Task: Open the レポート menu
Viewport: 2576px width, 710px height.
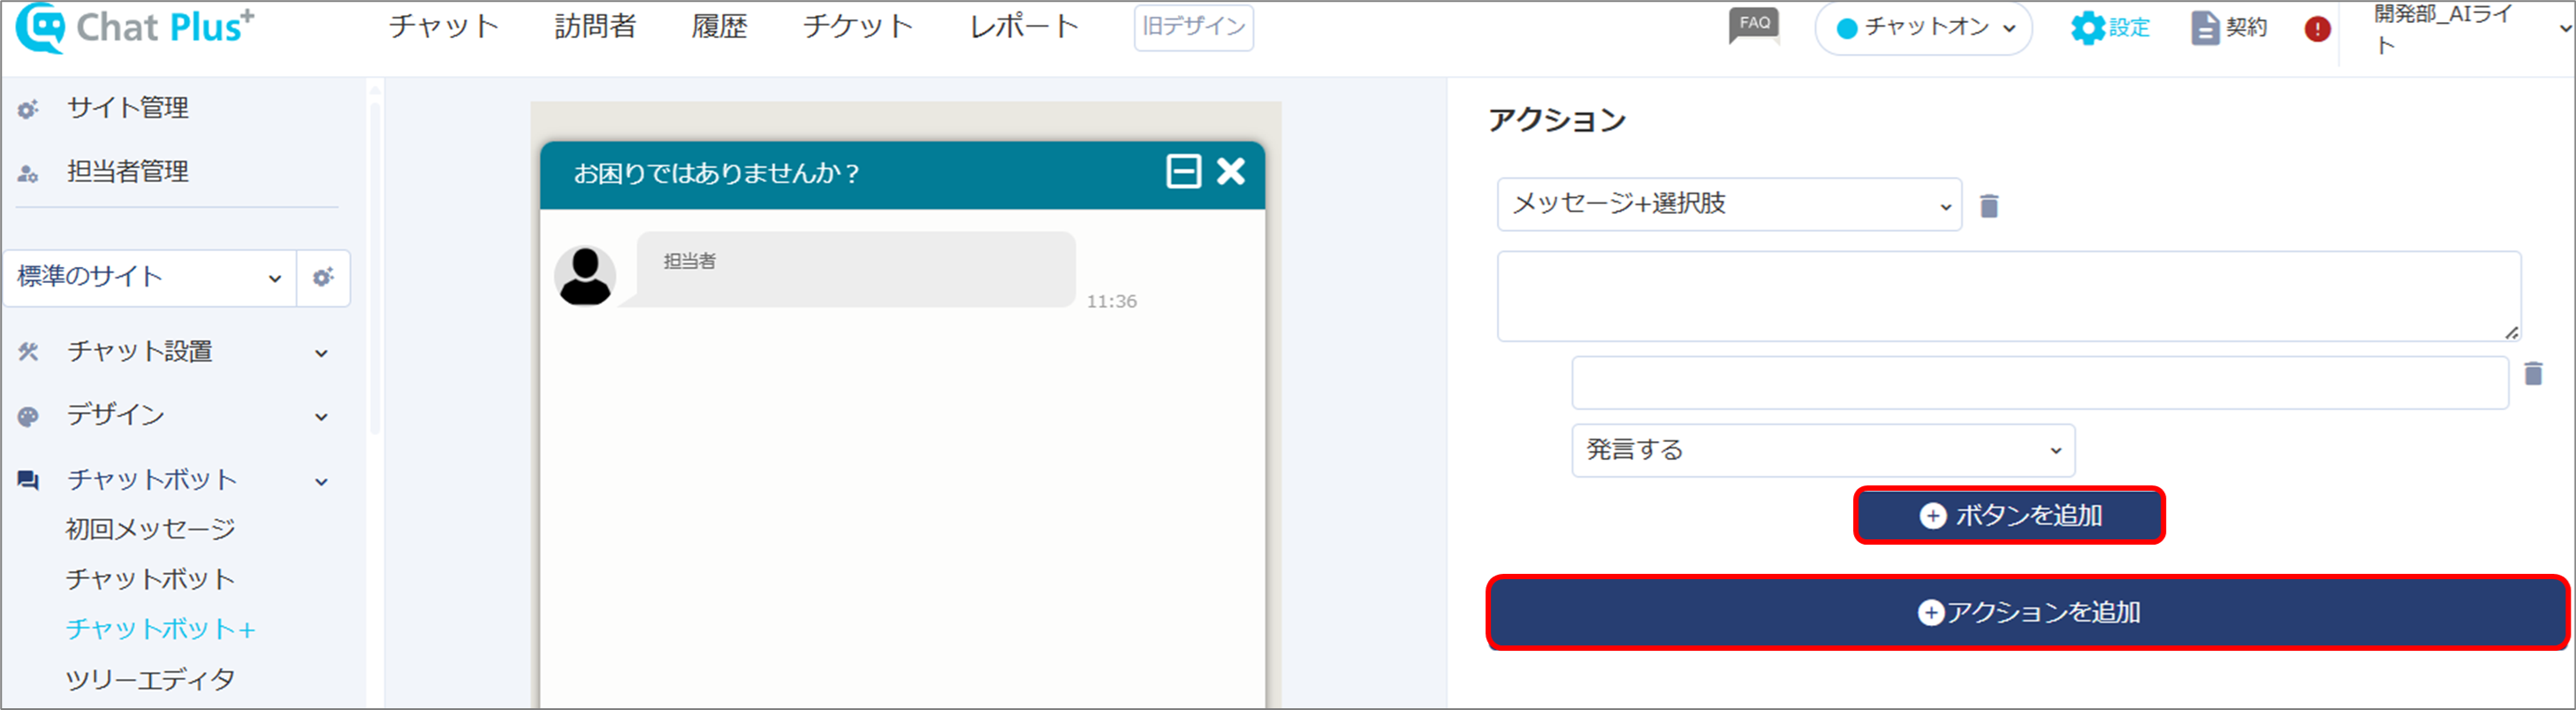Action: coord(1024,26)
